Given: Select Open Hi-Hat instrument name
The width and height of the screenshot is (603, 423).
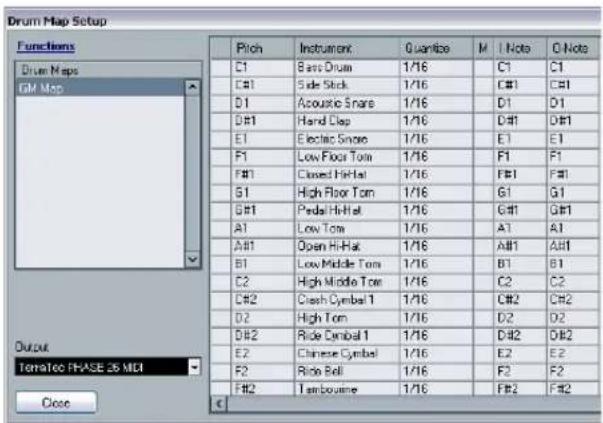Looking at the screenshot, I should pyautogui.click(x=328, y=246).
